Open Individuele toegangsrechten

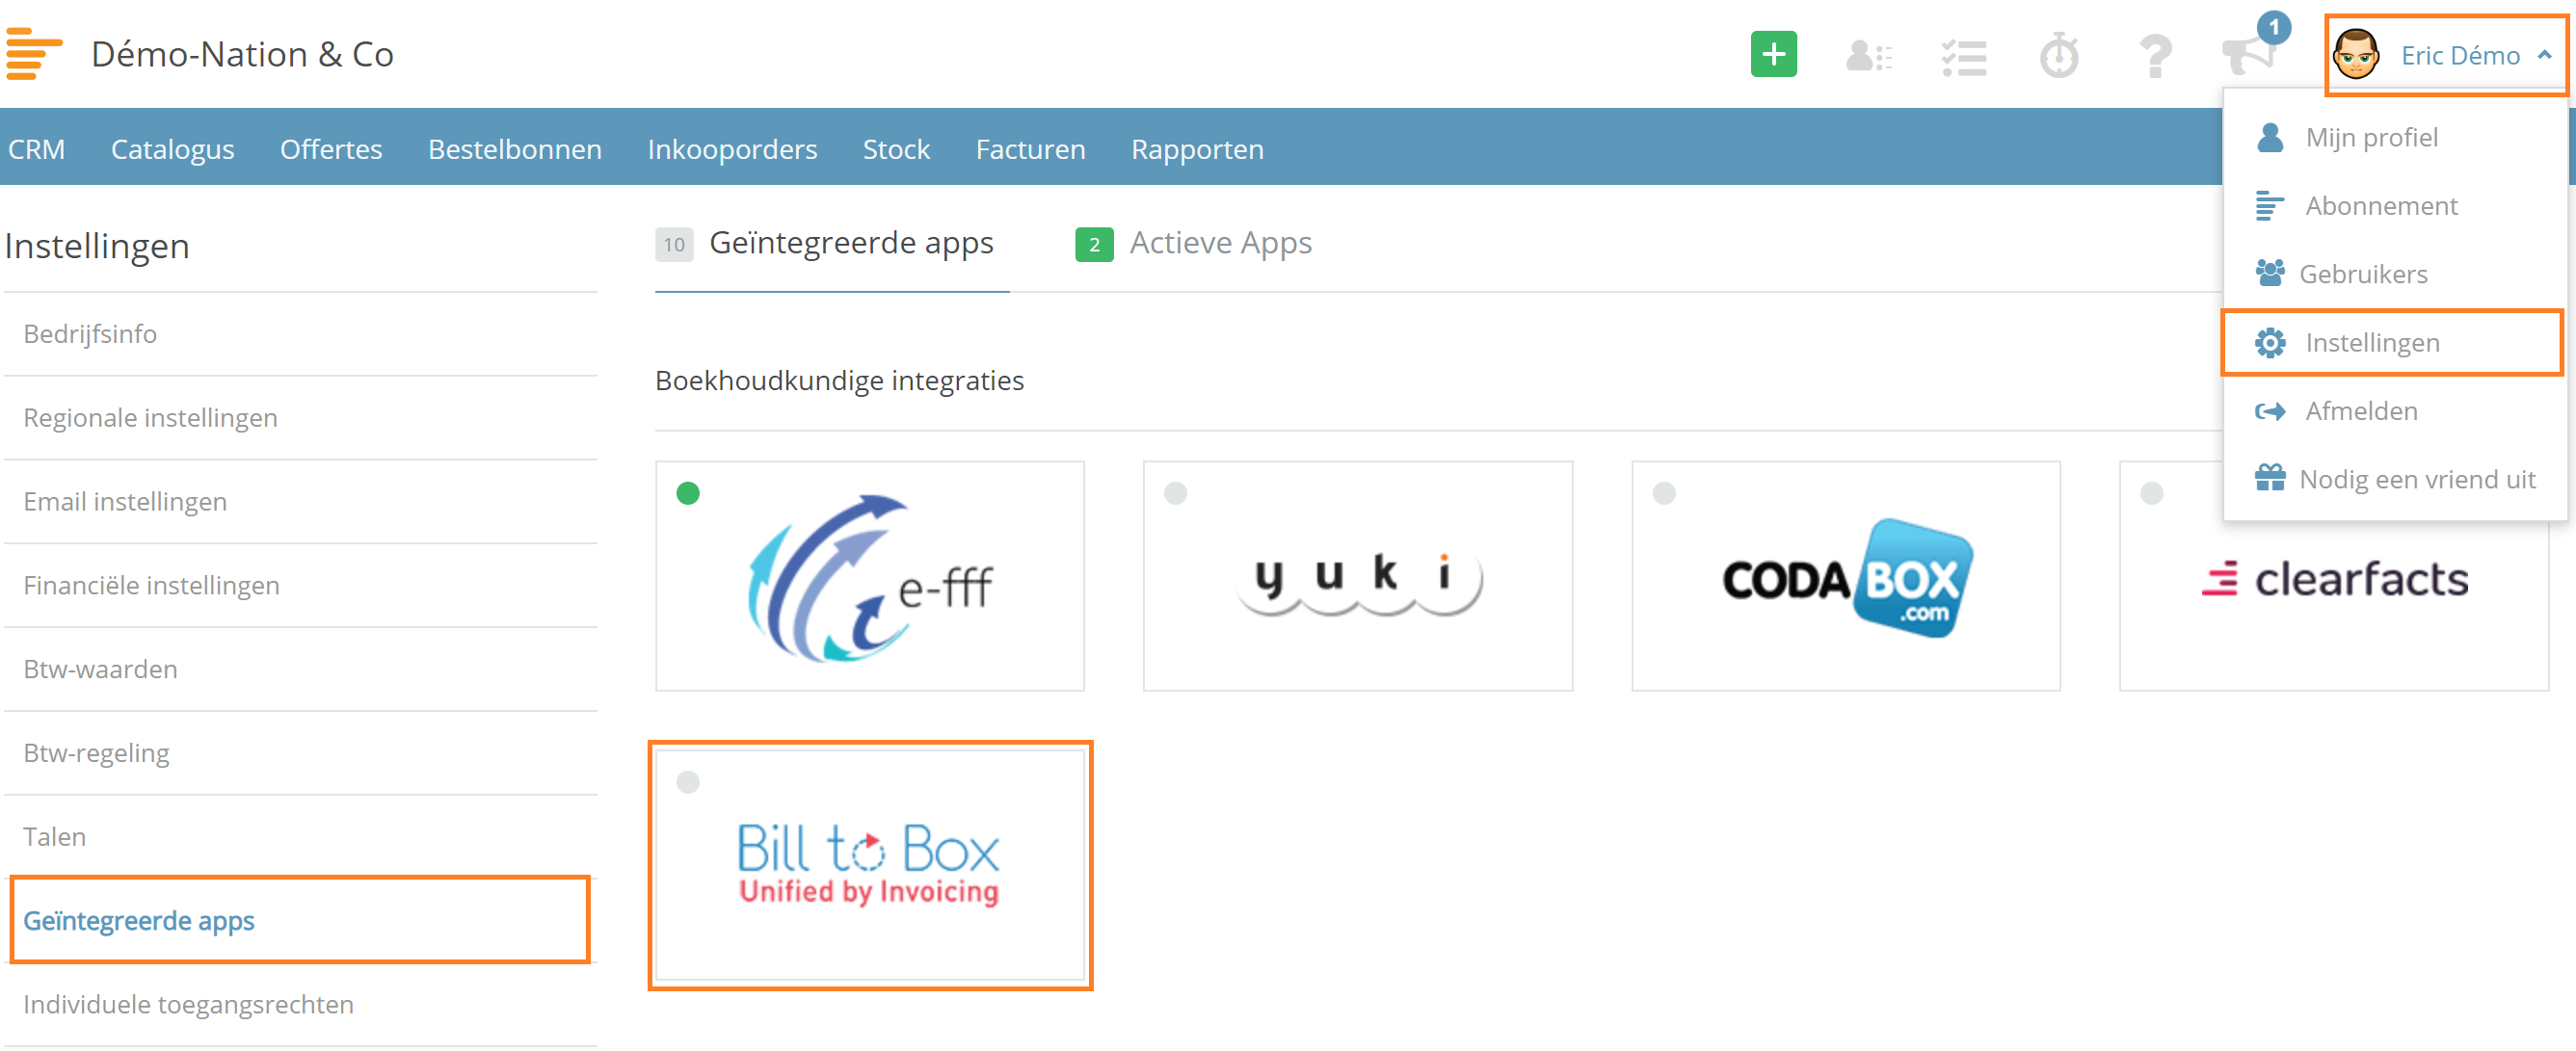click(x=300, y=1005)
